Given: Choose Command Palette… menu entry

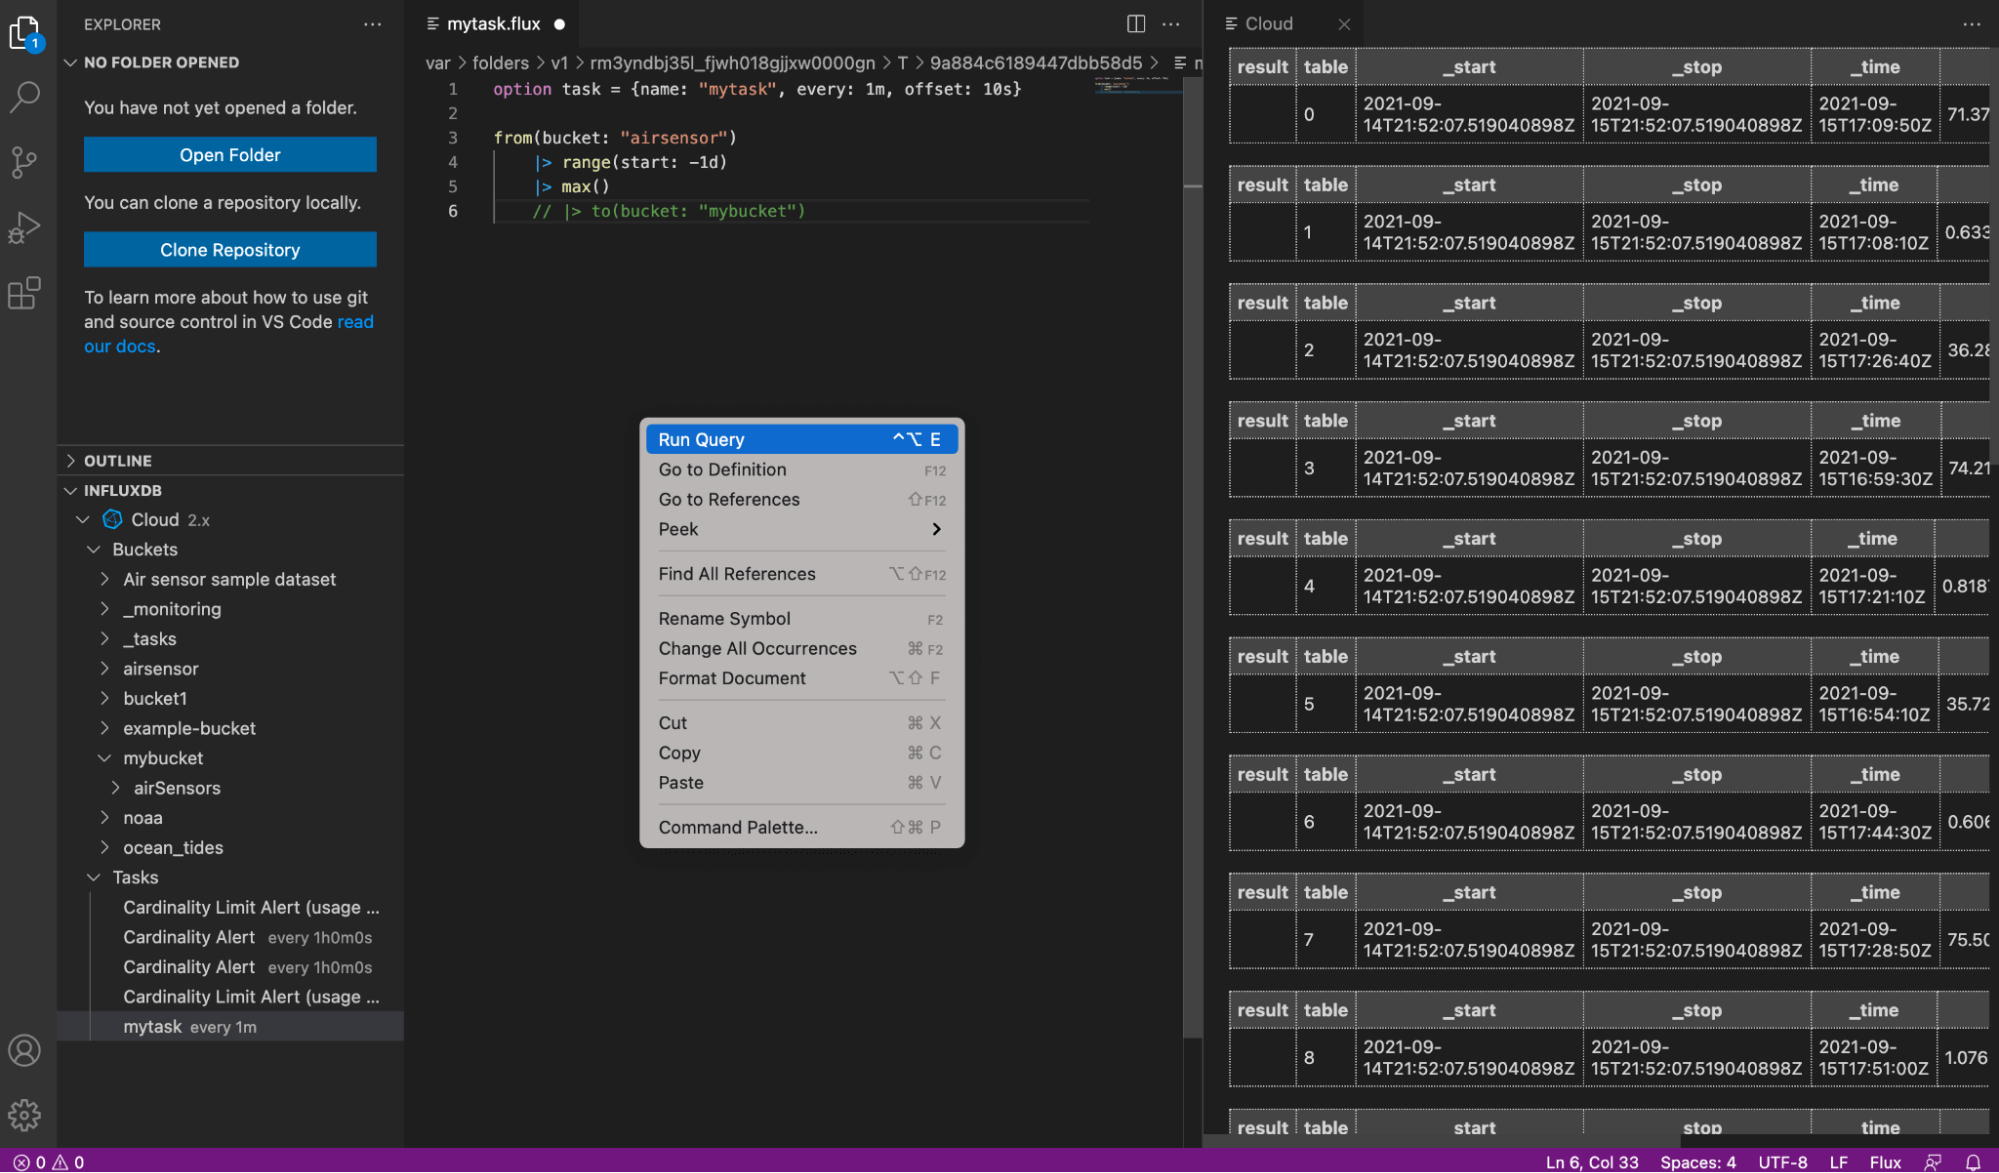Looking at the screenshot, I should pos(801,827).
